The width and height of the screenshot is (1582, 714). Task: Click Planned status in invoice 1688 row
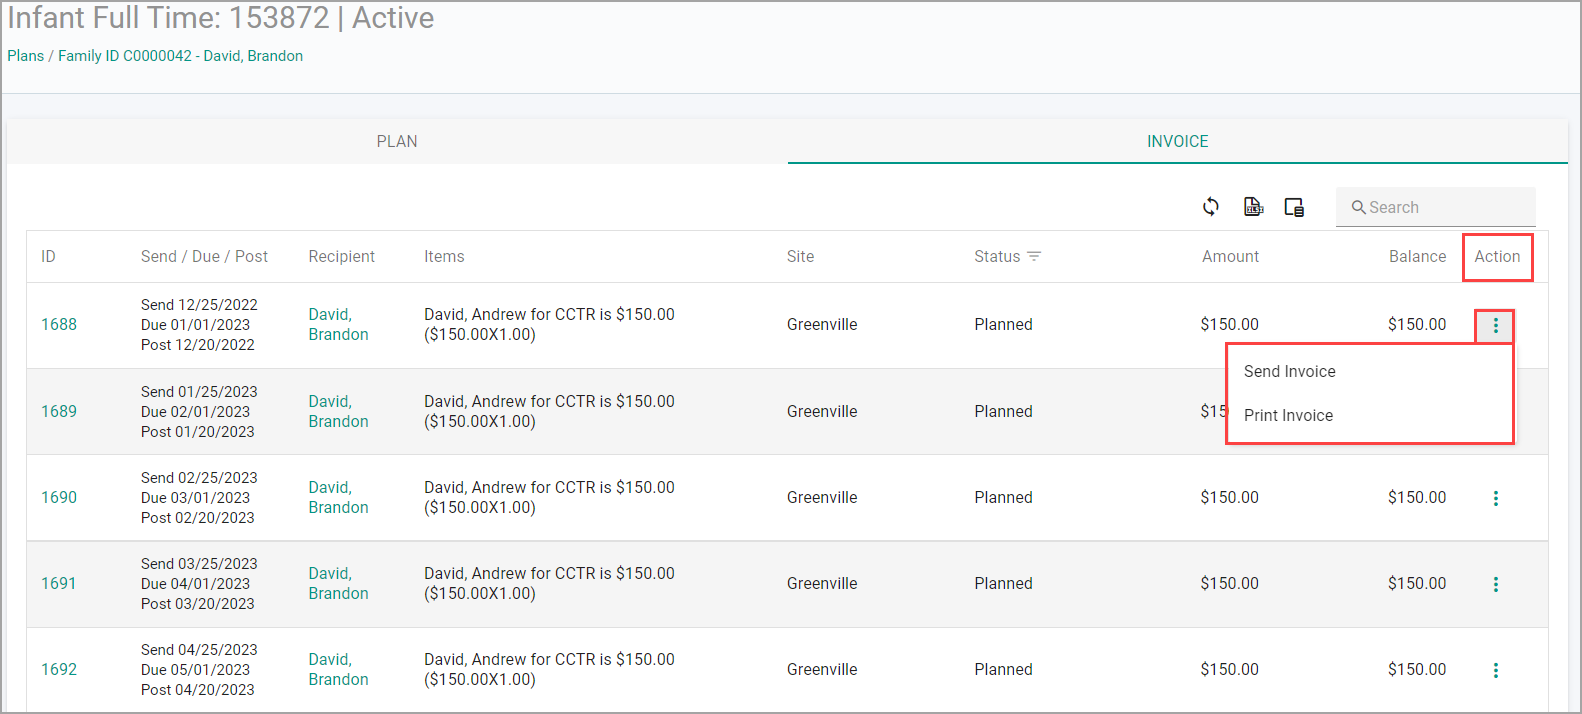pos(1003,324)
